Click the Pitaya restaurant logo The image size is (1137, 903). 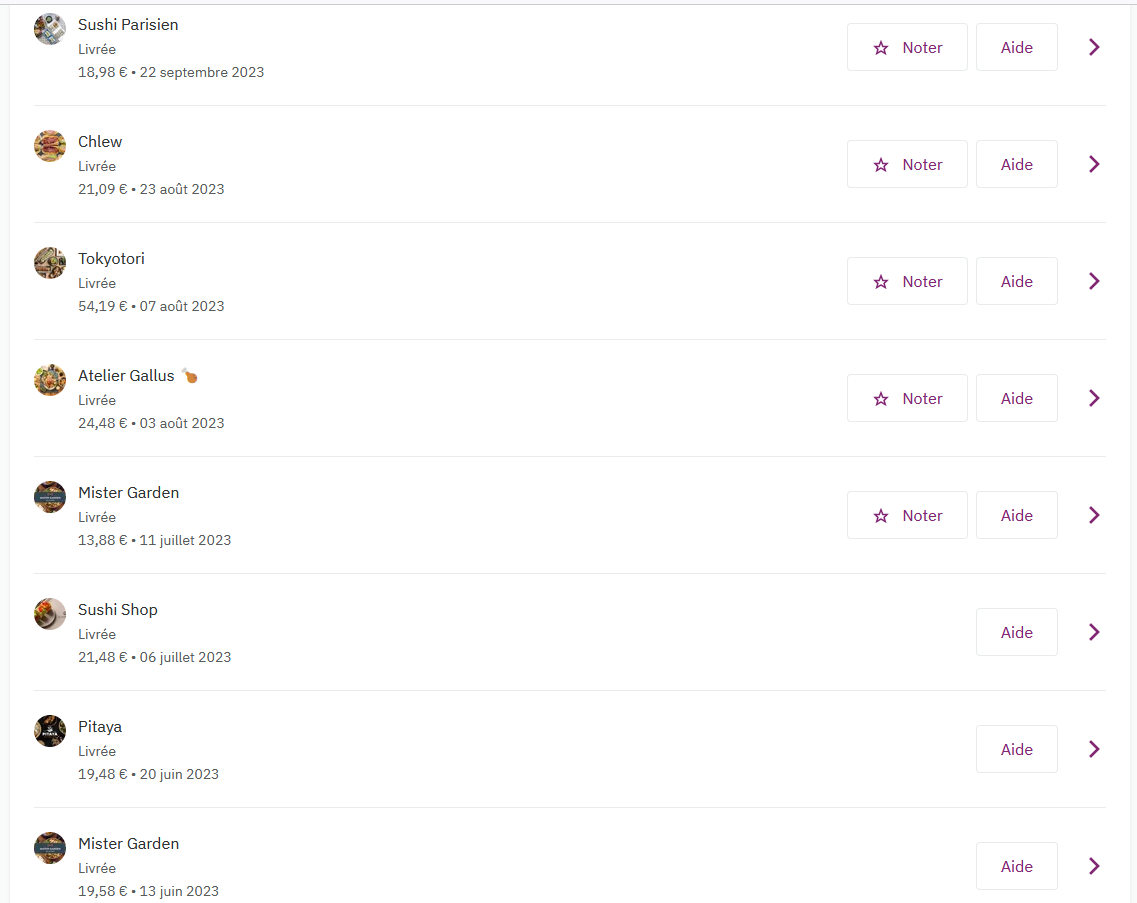(x=50, y=731)
